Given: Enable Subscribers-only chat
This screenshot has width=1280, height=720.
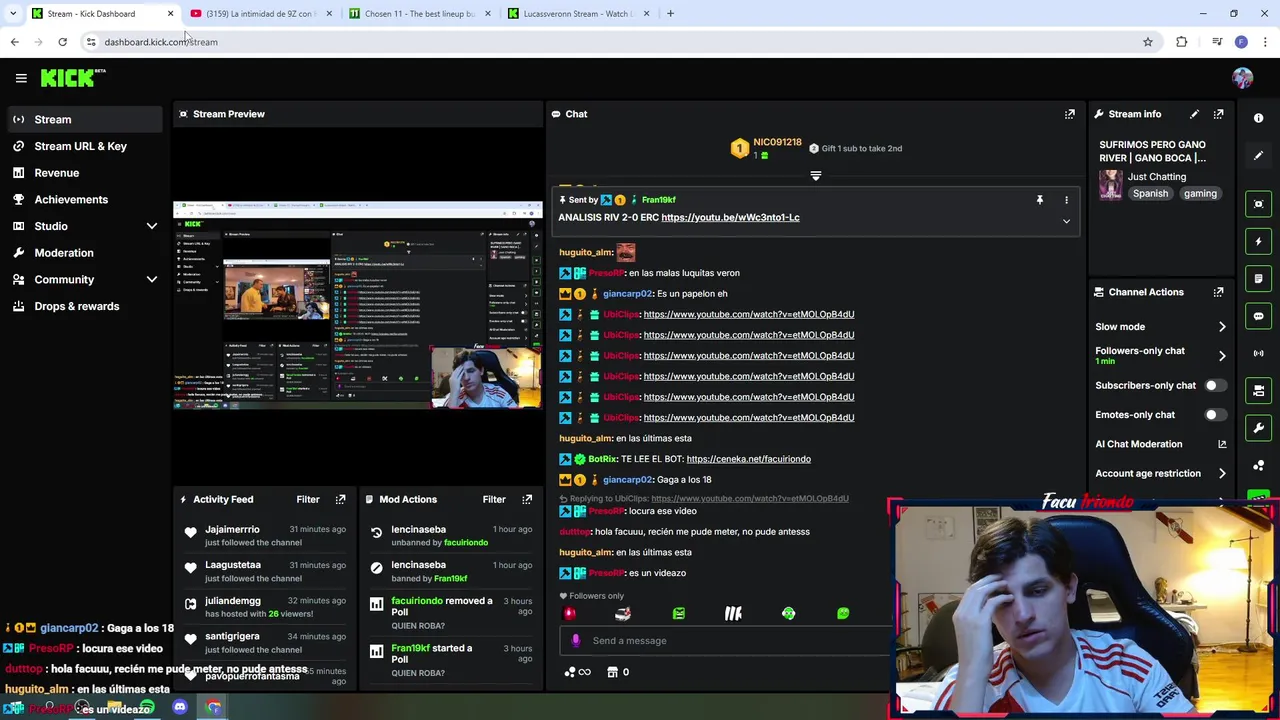Looking at the screenshot, I should (x=1214, y=385).
